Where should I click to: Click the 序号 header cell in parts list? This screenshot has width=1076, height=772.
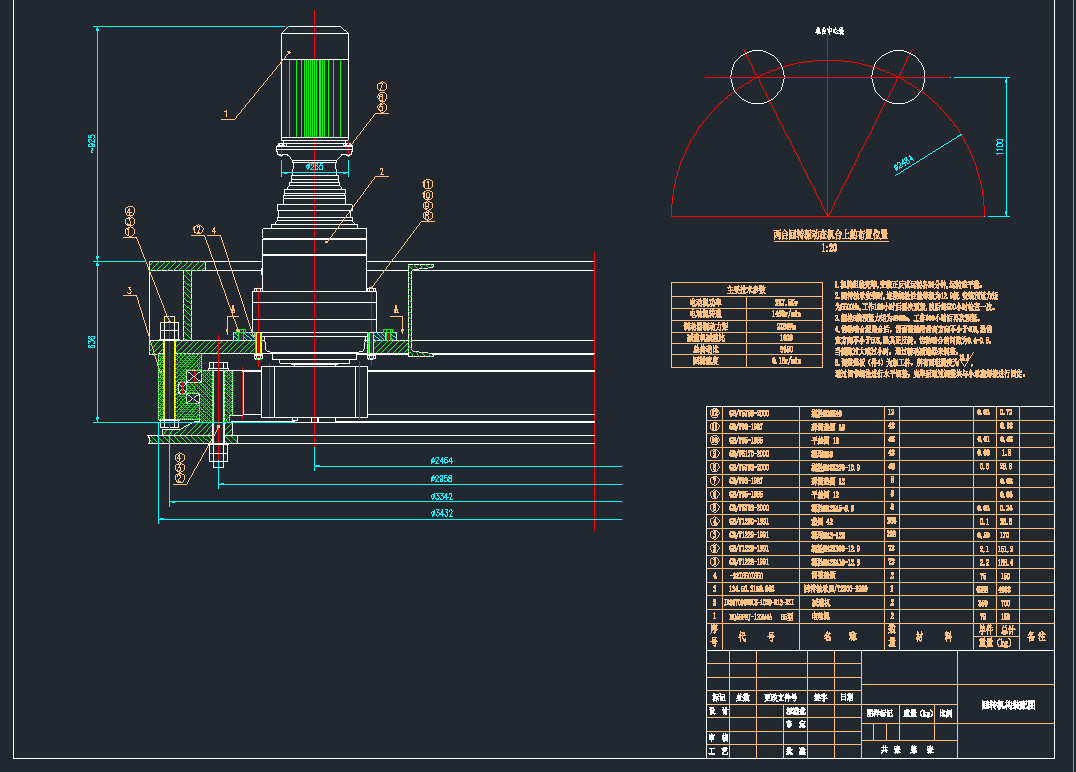(714, 635)
